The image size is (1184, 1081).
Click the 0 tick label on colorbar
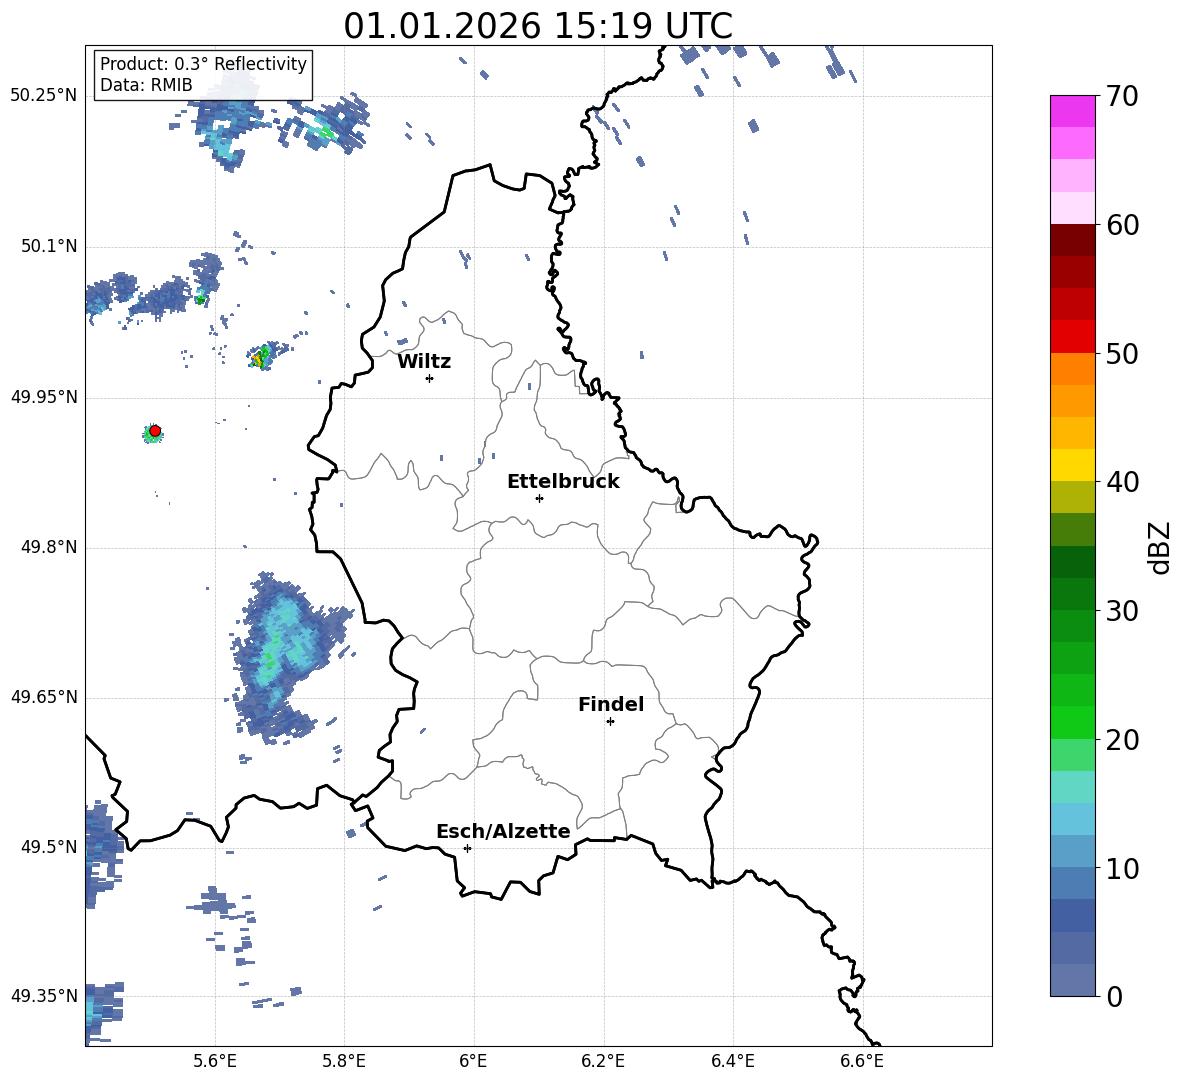coord(1114,996)
